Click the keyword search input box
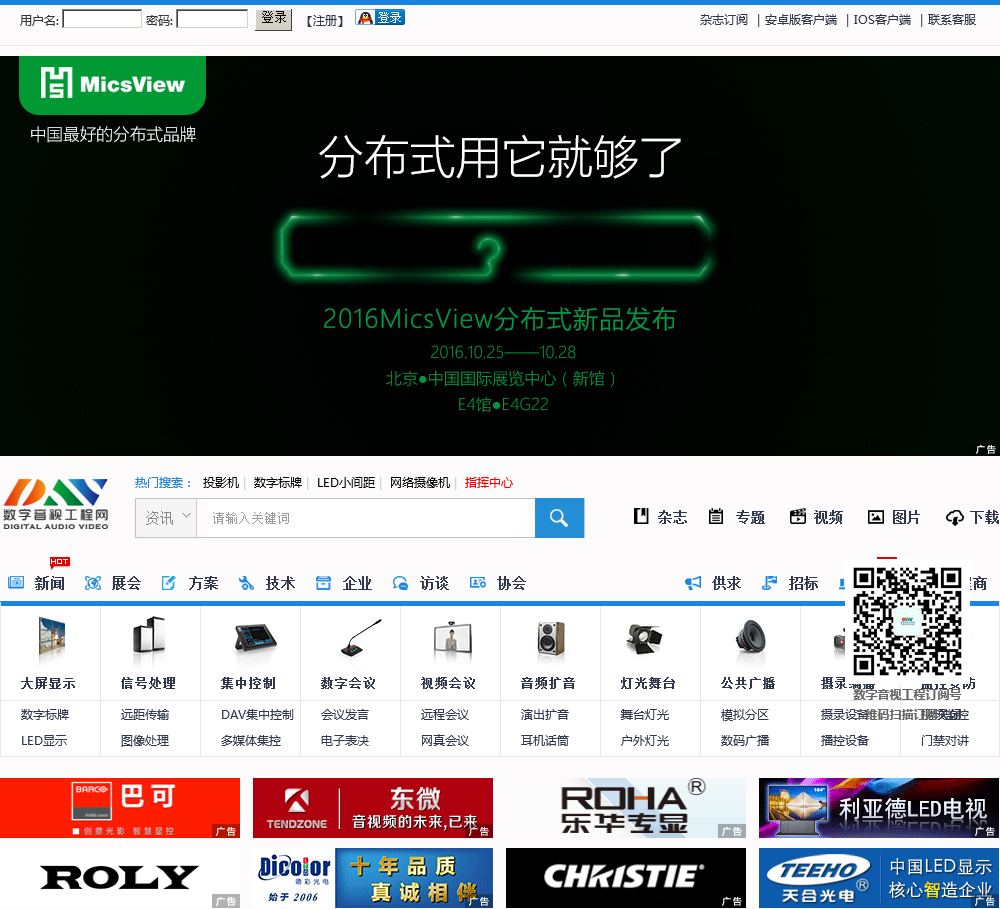Image resolution: width=1000 pixels, height=909 pixels. point(365,518)
